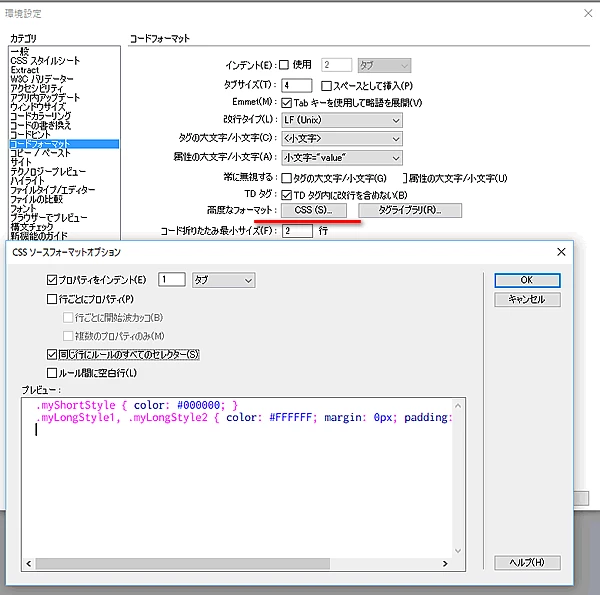Select ファイルの比較 category
The image size is (600, 595).
36,199
